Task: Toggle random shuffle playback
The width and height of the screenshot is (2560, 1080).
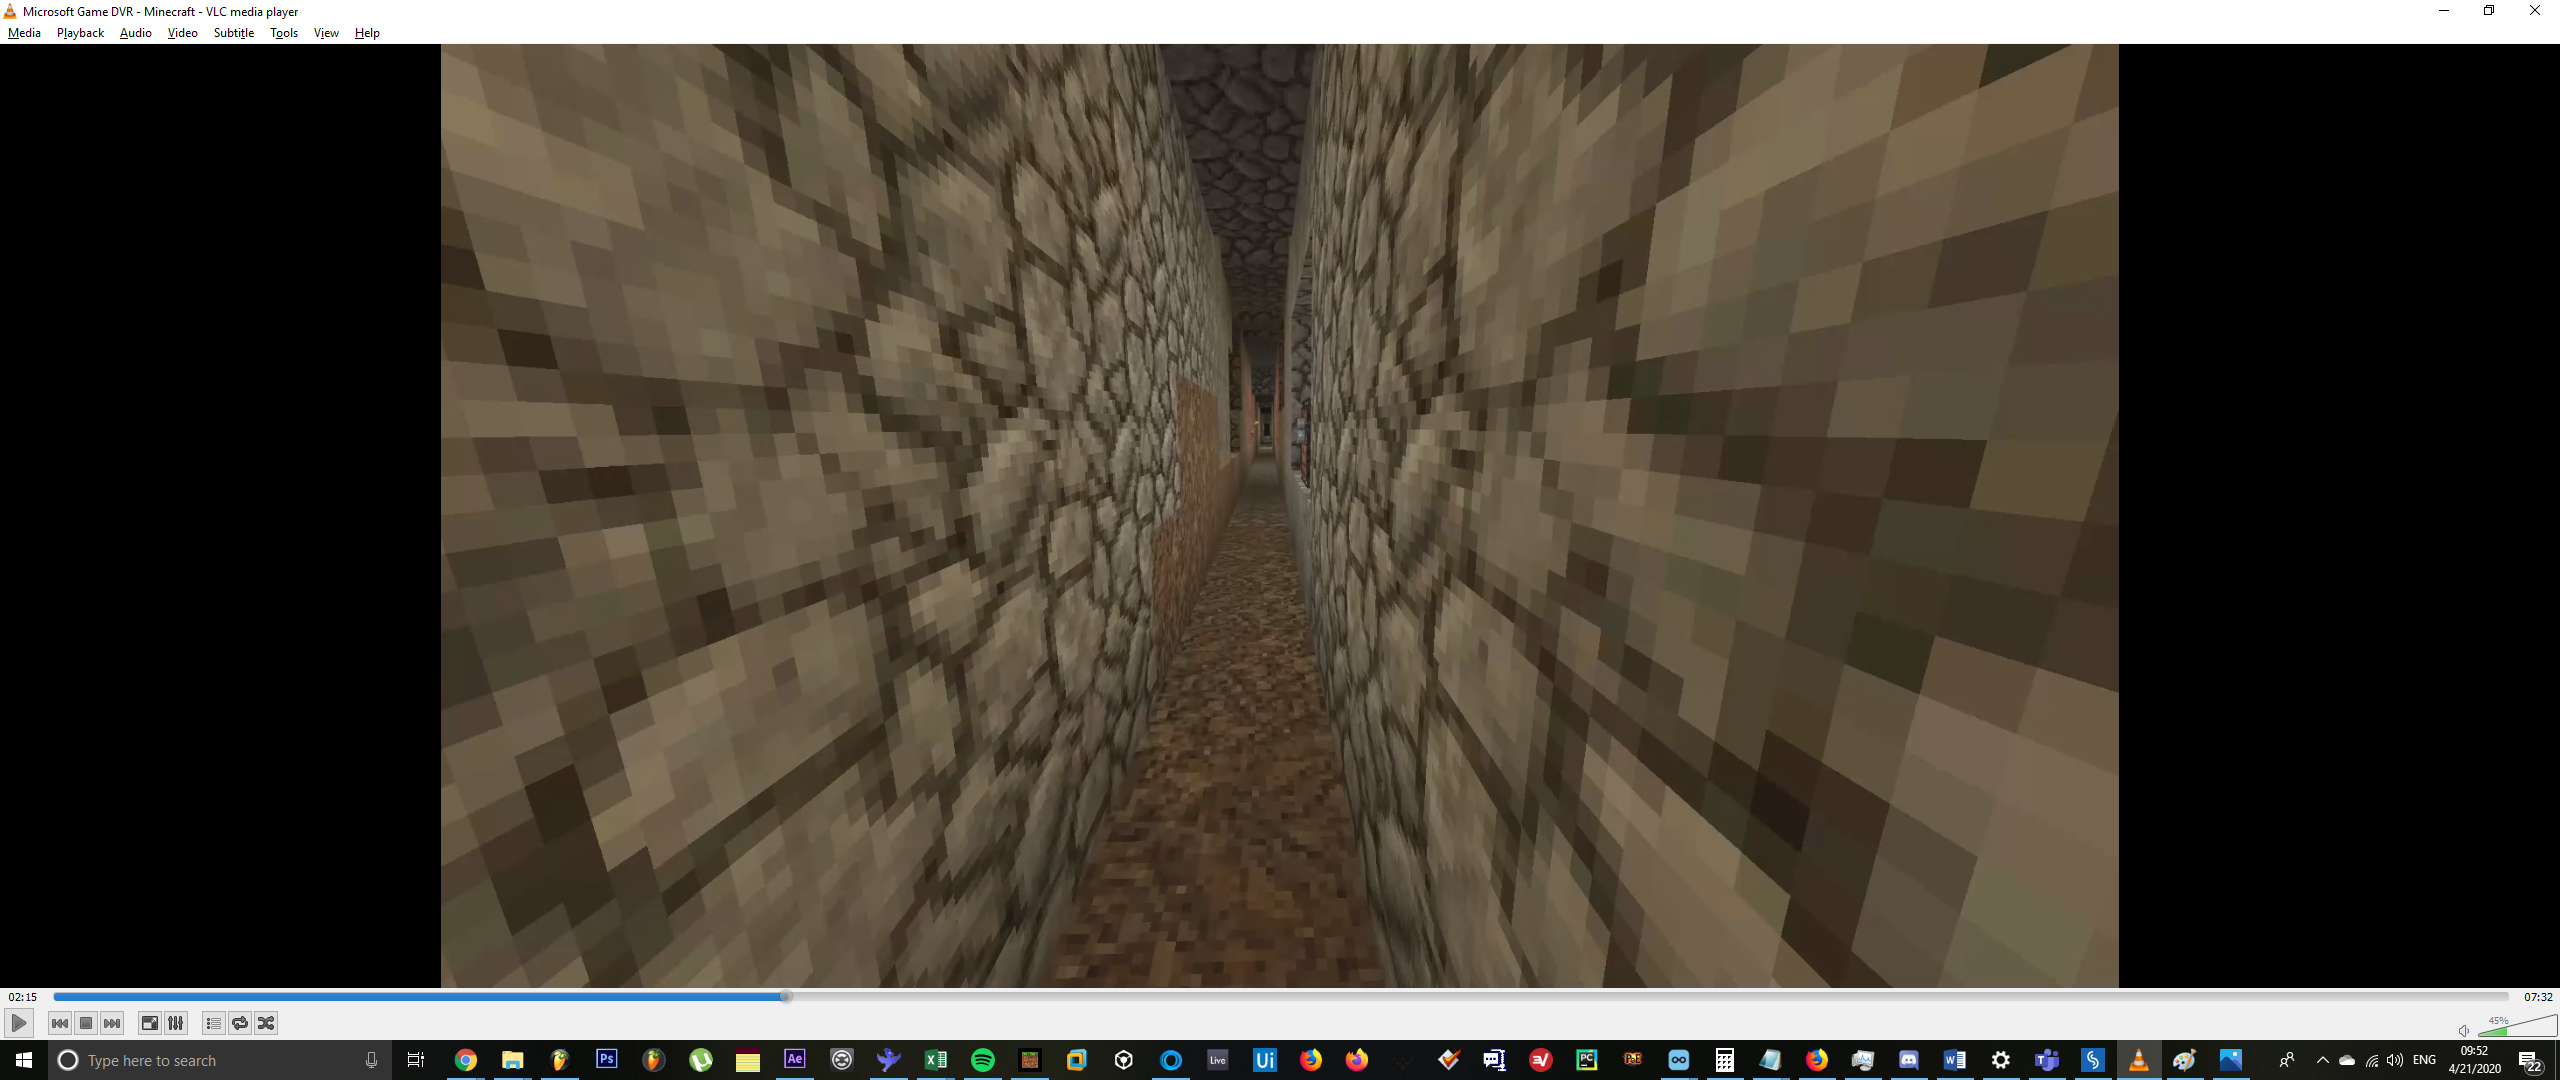Action: (266, 1023)
